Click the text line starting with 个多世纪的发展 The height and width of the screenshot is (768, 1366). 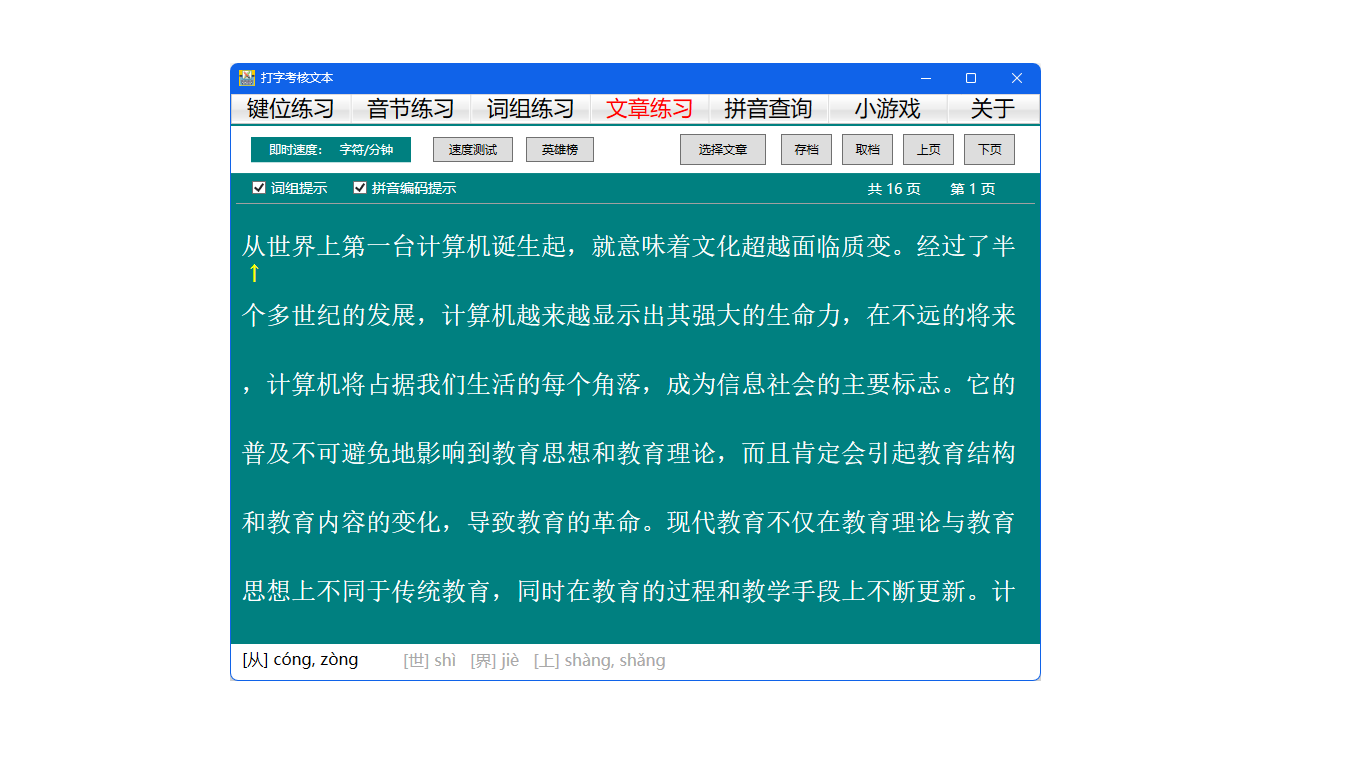point(629,316)
